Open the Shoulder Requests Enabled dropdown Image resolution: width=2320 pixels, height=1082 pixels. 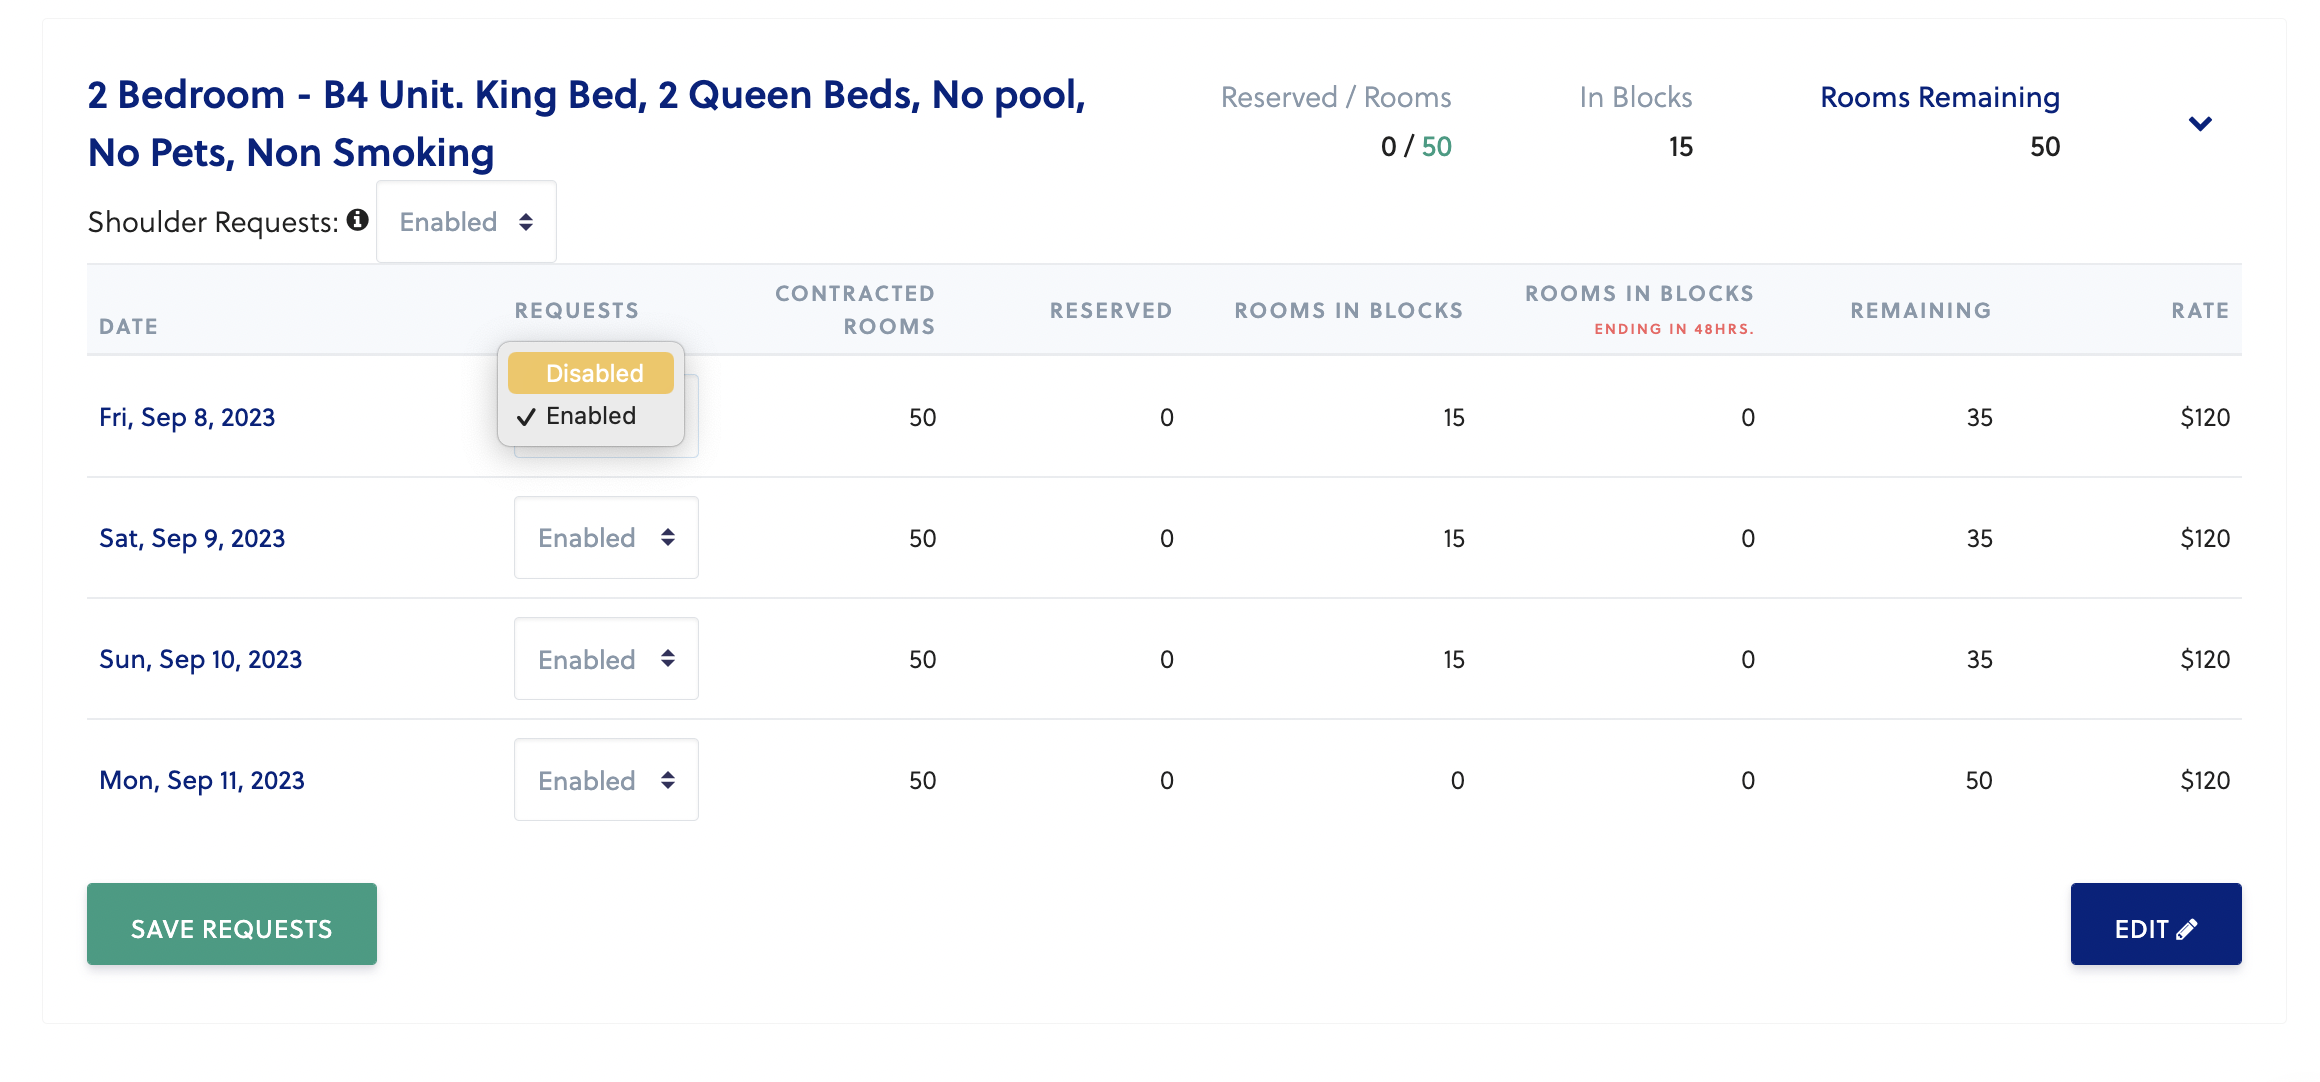tap(466, 222)
